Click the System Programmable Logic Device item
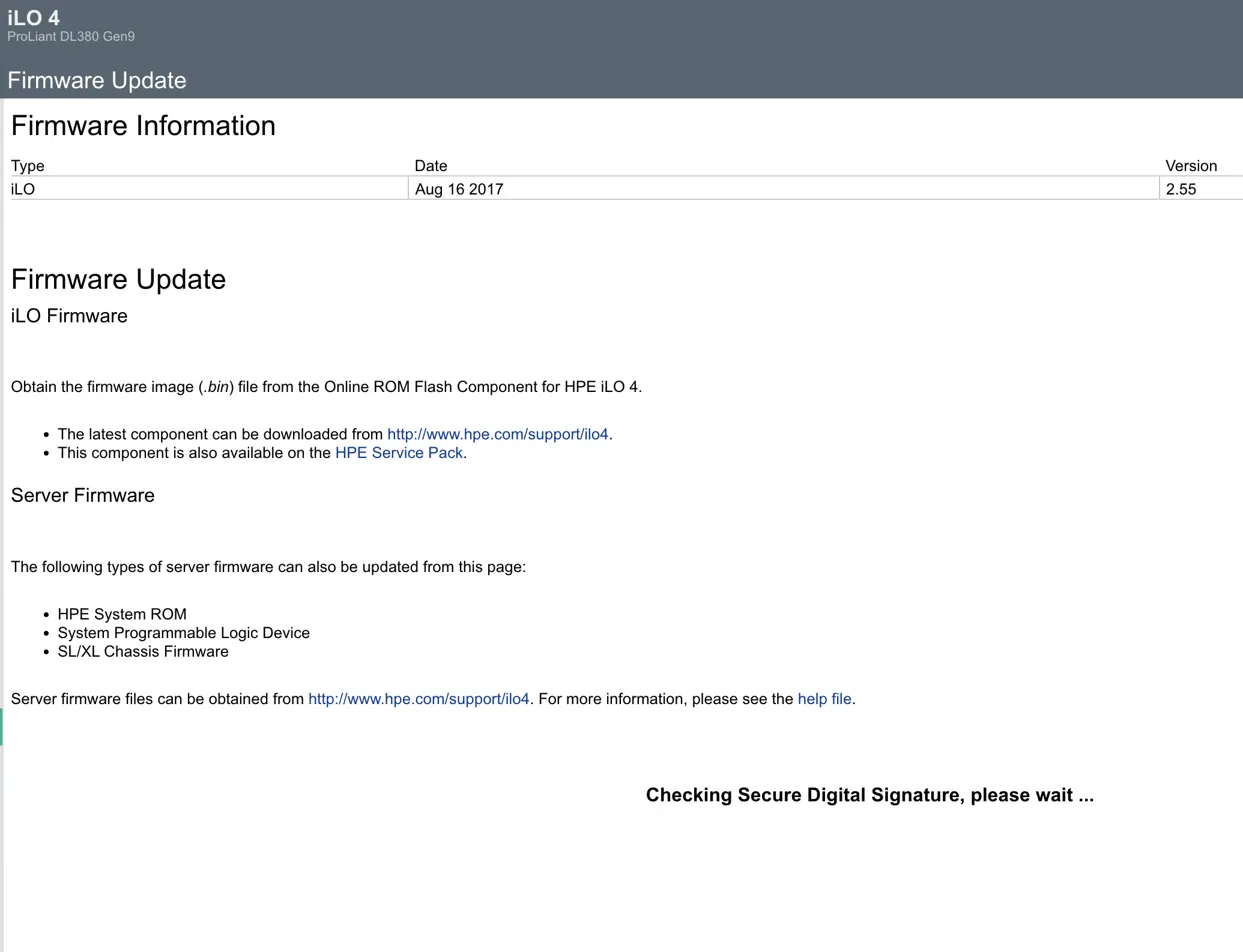The image size is (1243, 952). point(184,633)
